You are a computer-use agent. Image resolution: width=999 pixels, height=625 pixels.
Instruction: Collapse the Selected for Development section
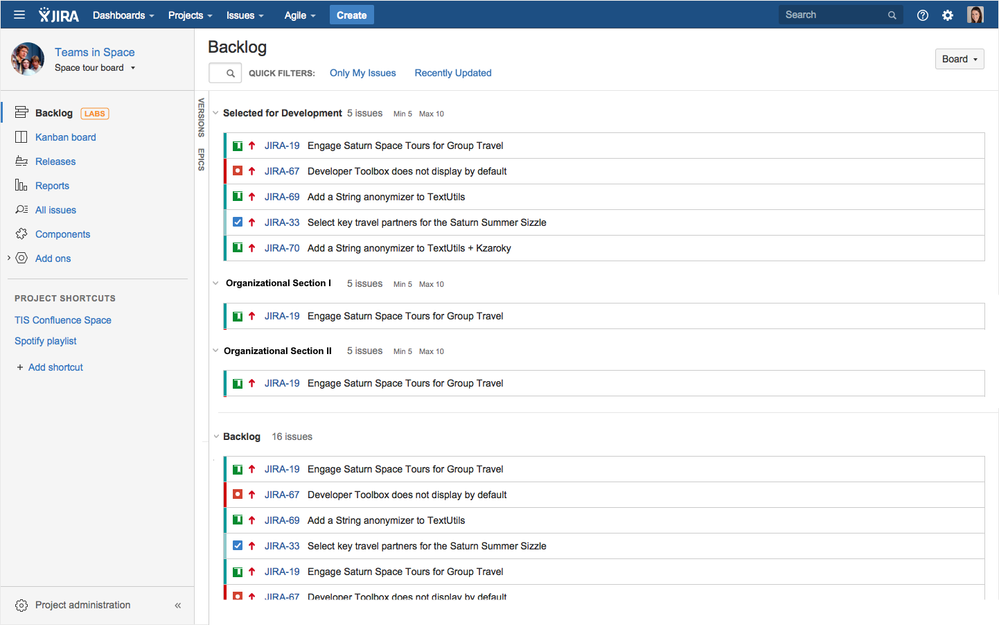(x=215, y=113)
